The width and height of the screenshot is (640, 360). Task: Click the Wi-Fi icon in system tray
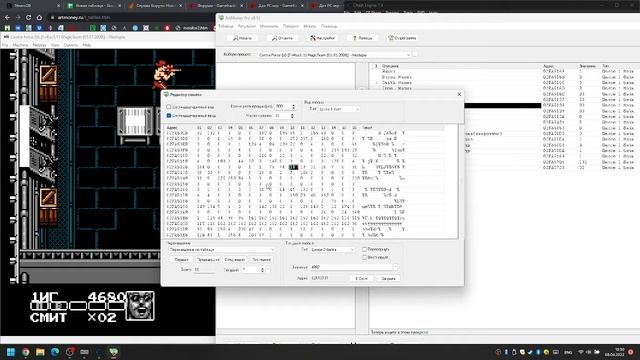coord(581,352)
